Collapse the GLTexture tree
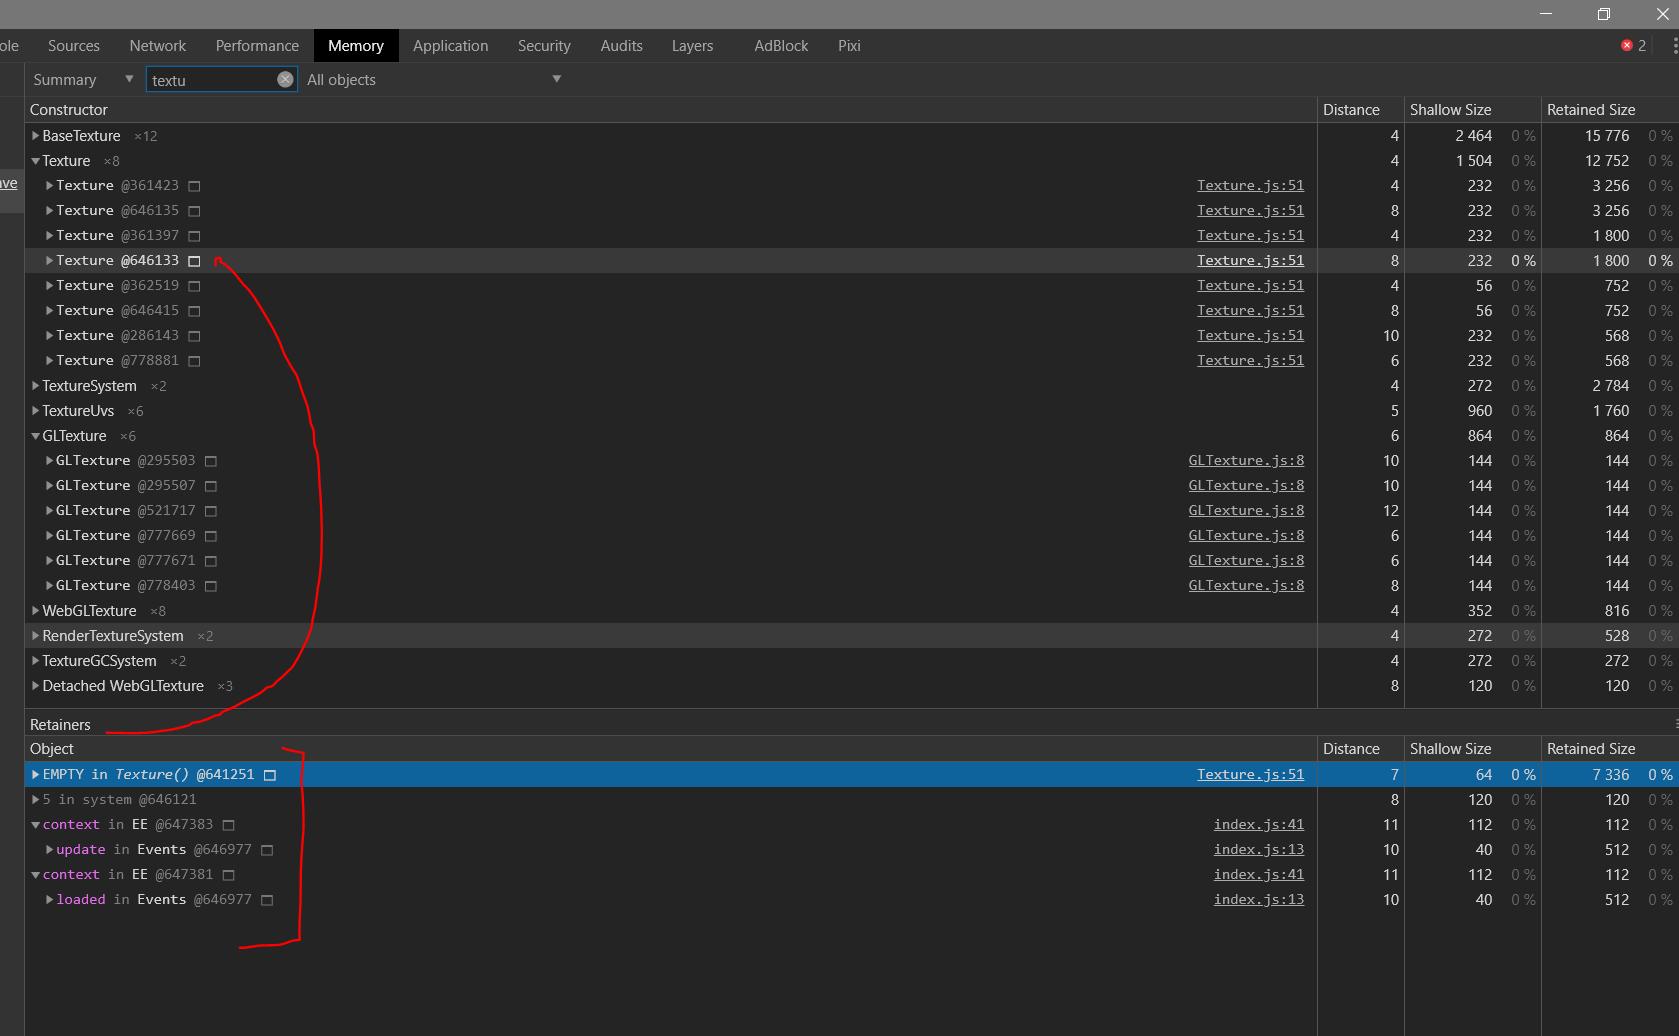1679x1036 pixels. (x=34, y=435)
